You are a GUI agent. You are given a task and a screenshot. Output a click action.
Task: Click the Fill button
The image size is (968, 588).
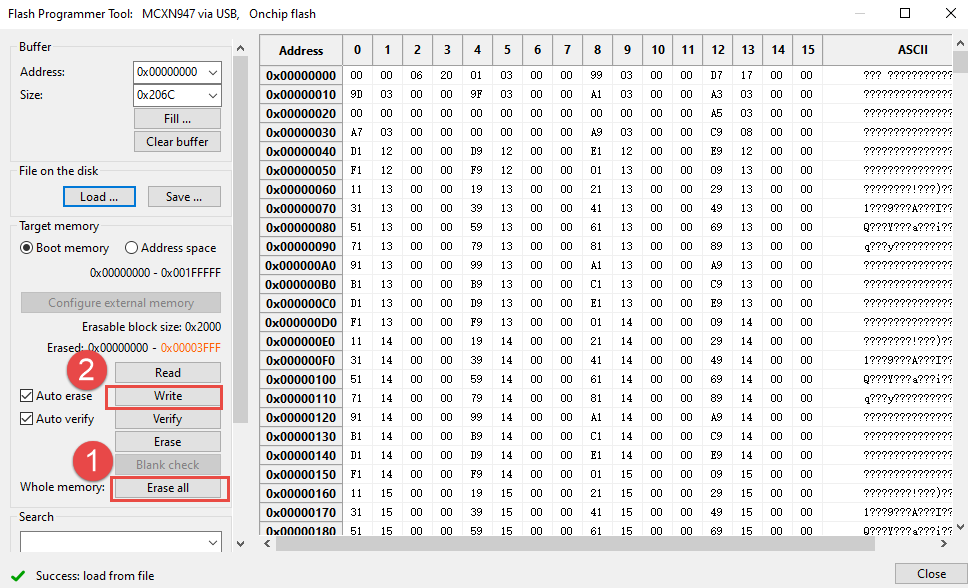pyautogui.click(x=177, y=118)
